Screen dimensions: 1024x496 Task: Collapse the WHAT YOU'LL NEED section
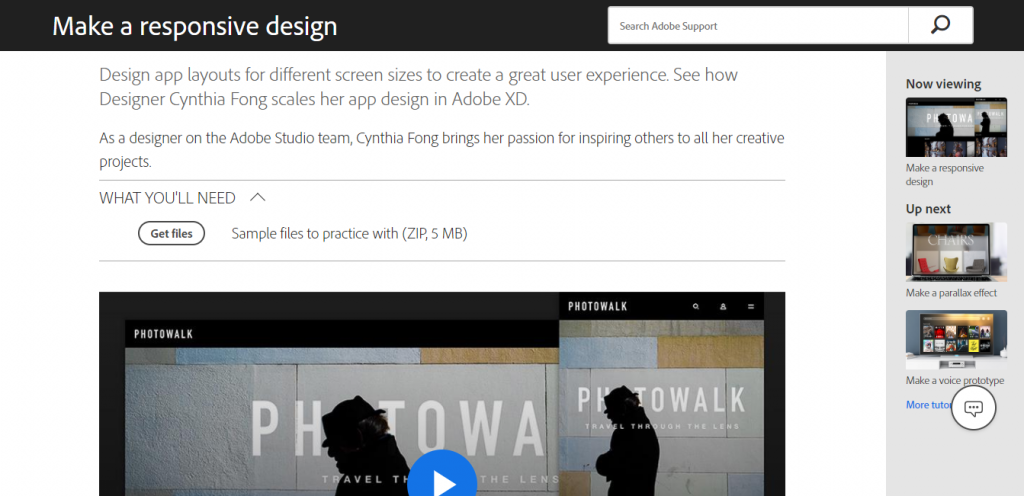[258, 197]
